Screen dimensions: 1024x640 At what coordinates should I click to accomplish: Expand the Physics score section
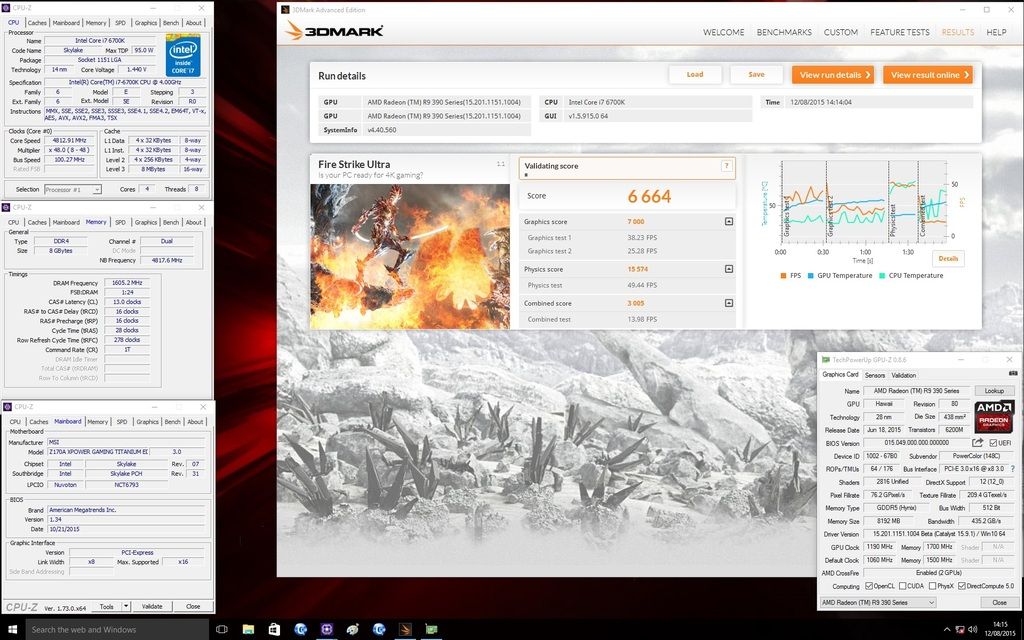tap(729, 268)
